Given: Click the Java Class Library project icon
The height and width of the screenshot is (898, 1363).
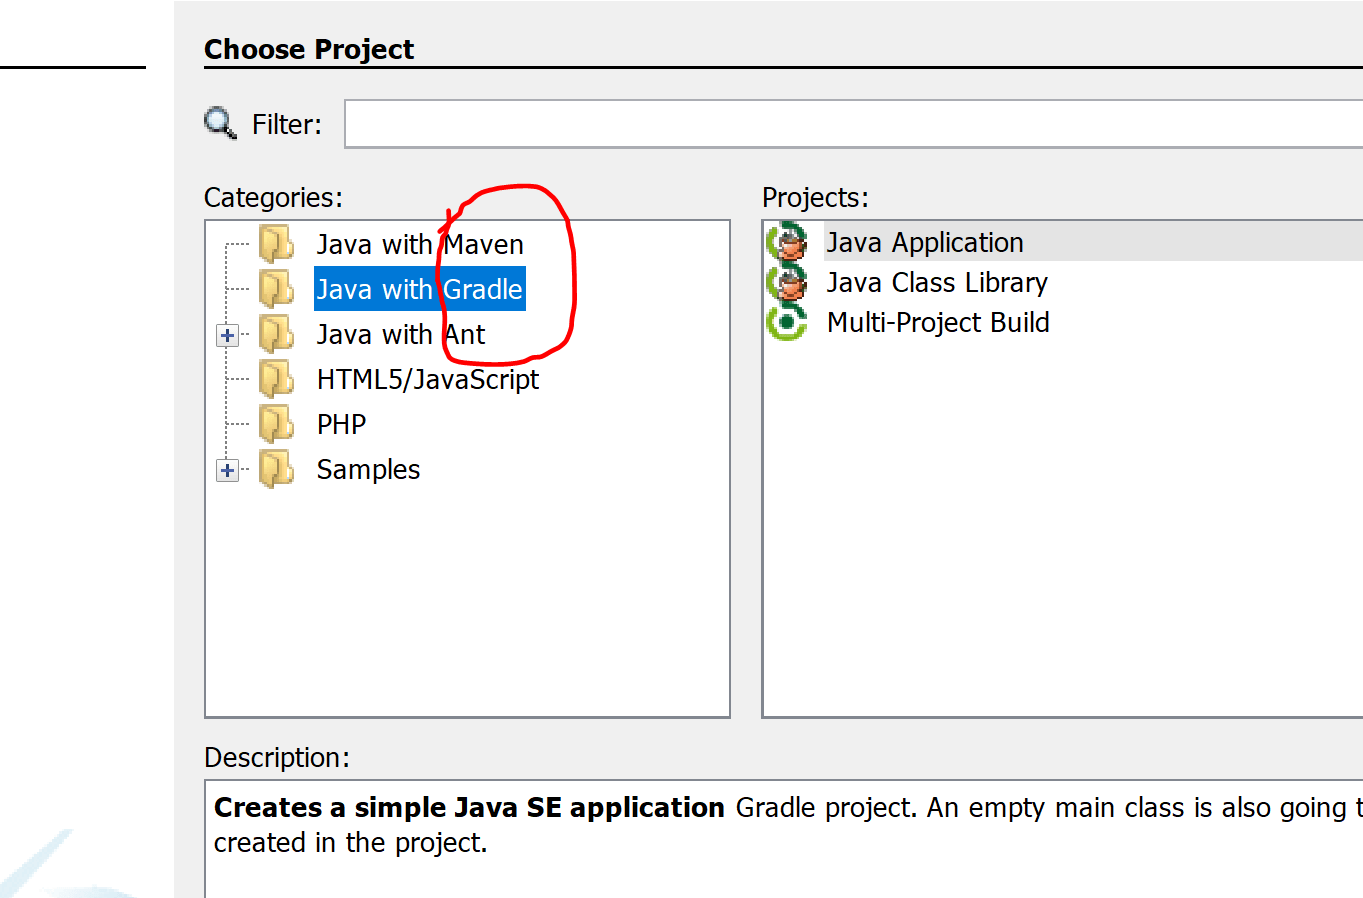Looking at the screenshot, I should [789, 281].
